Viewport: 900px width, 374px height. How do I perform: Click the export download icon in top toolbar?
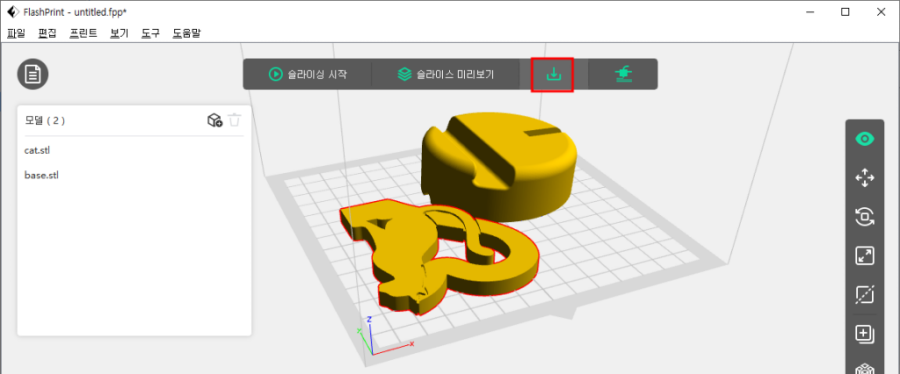click(x=553, y=75)
